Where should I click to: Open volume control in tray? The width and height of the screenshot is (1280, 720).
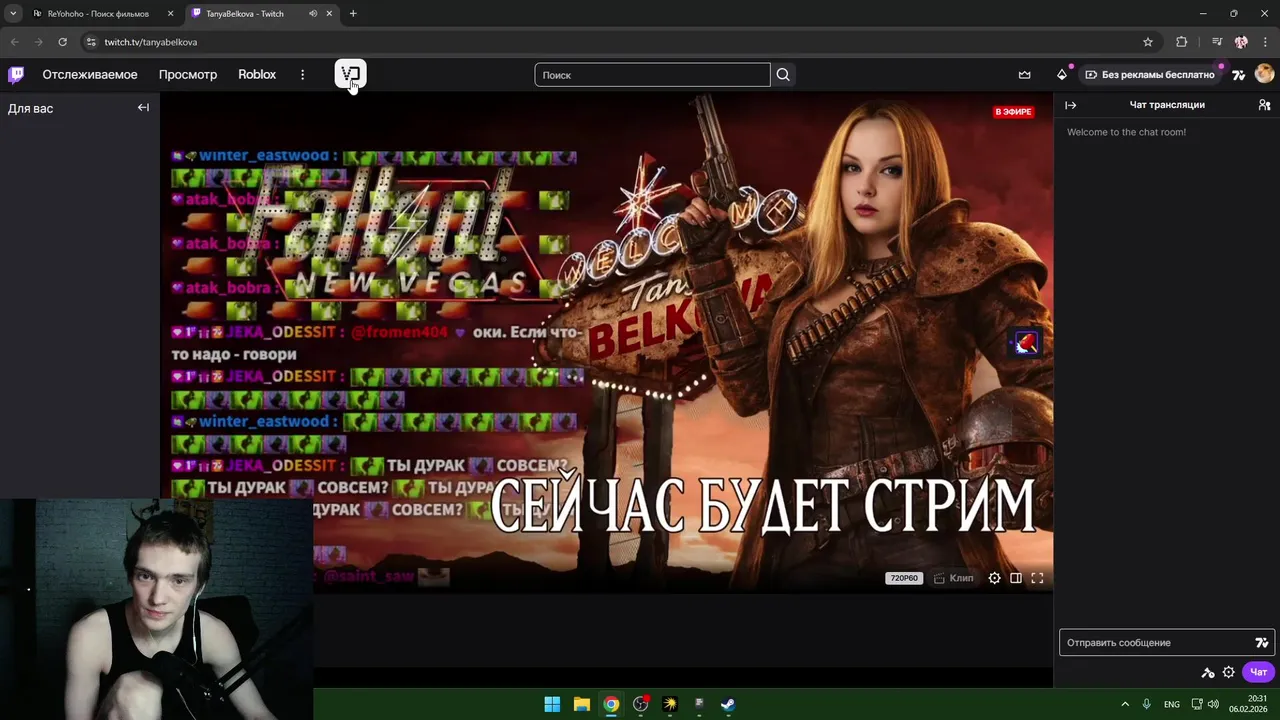[x=1213, y=704]
